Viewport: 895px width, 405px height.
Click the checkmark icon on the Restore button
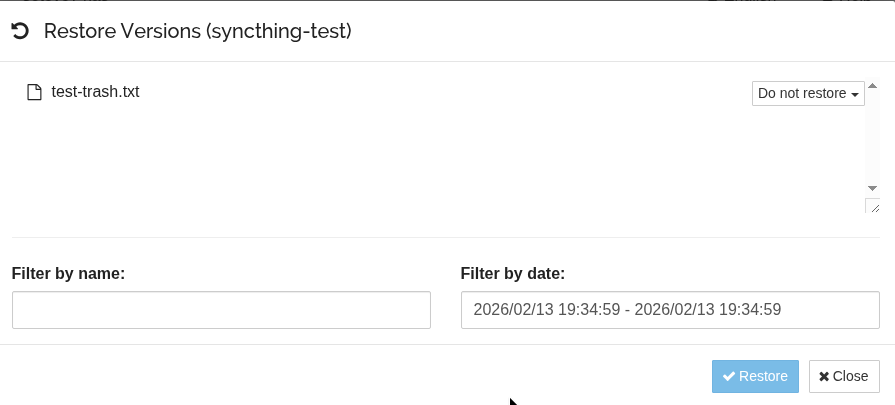click(729, 376)
